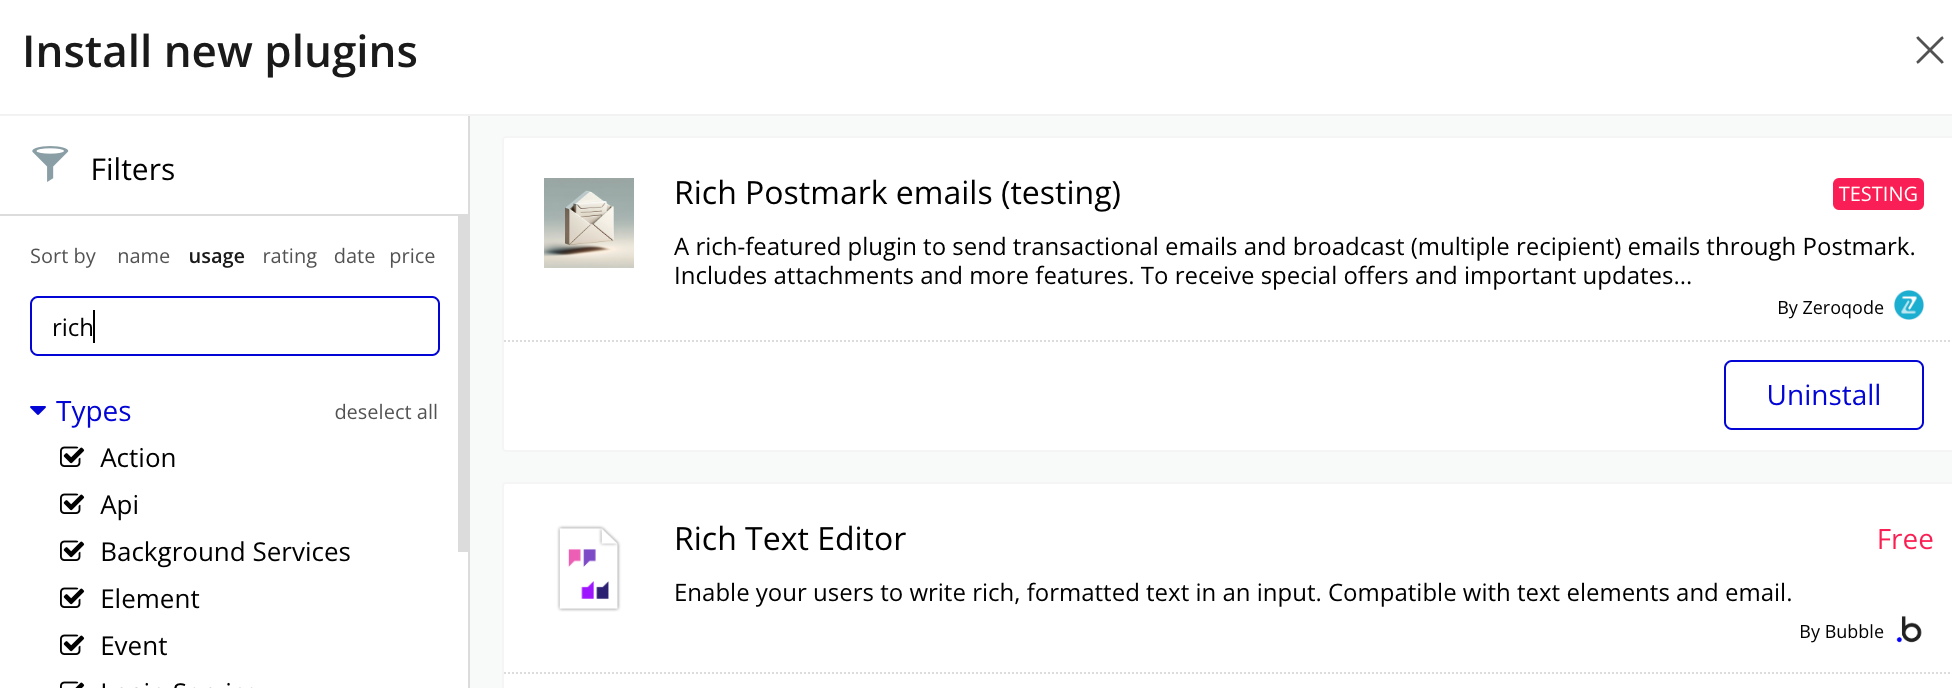Close the Install new plugins dialog
1952x688 pixels.
click(x=1929, y=50)
